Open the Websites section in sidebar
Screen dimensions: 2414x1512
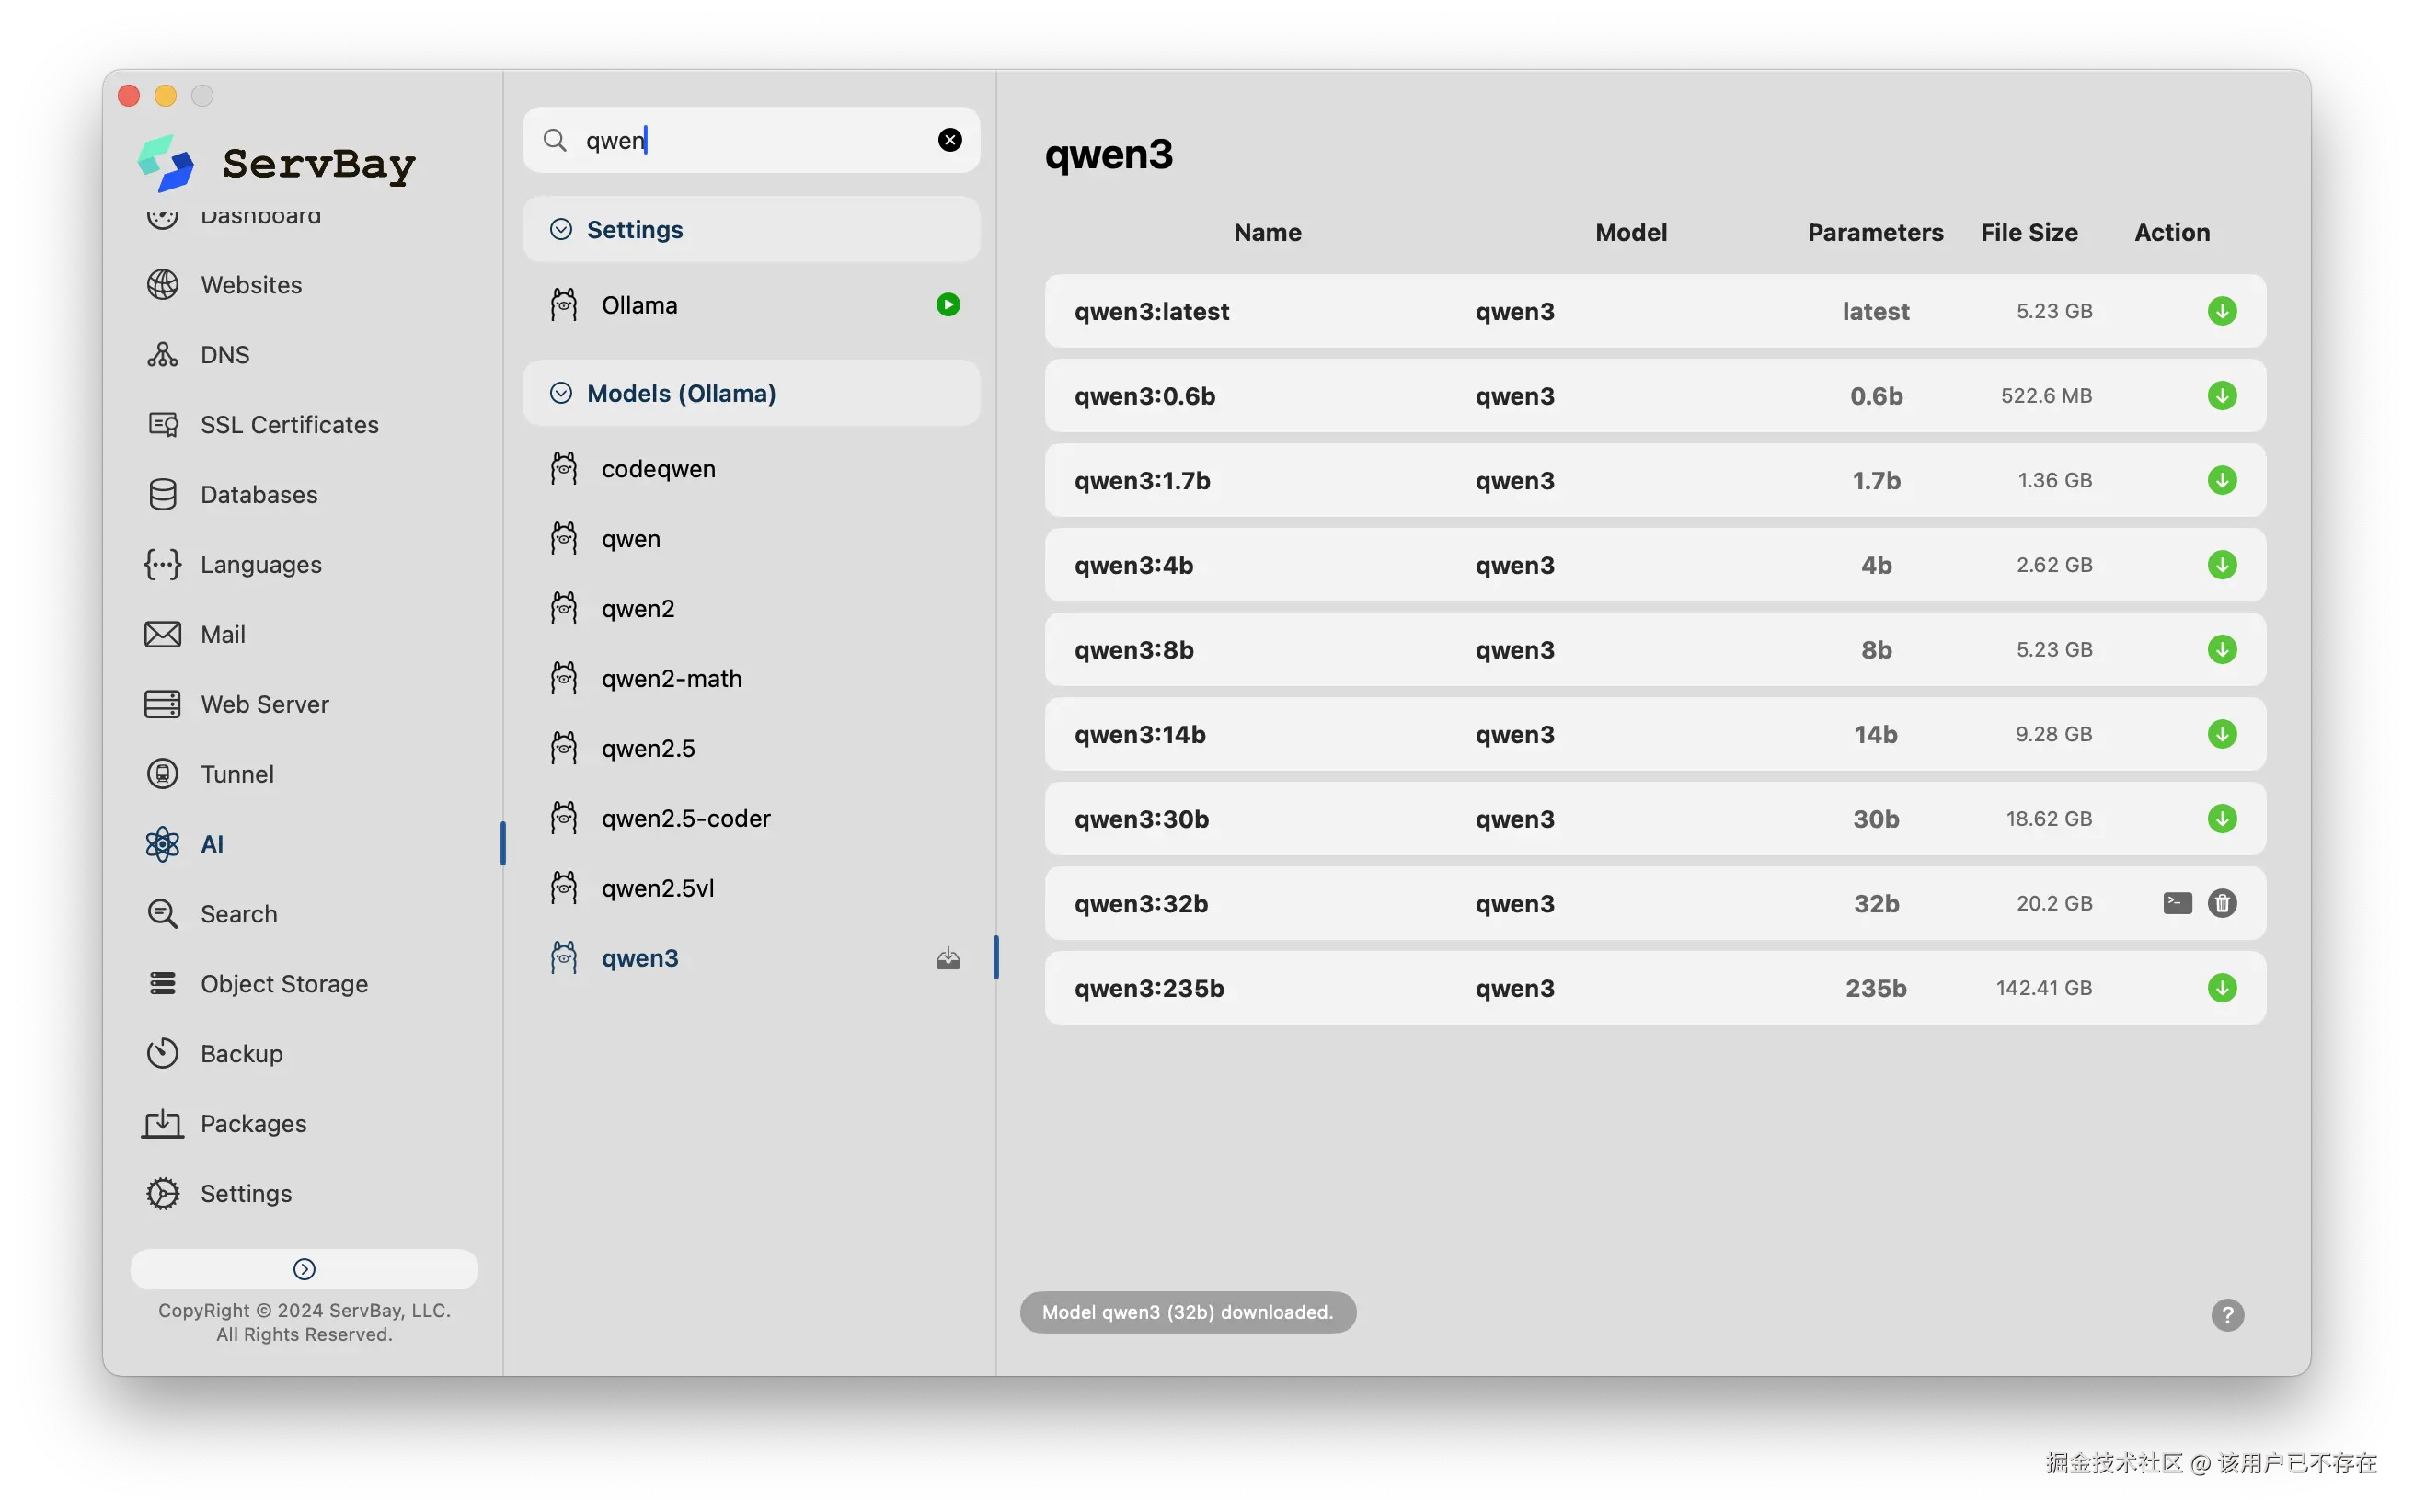[x=251, y=285]
